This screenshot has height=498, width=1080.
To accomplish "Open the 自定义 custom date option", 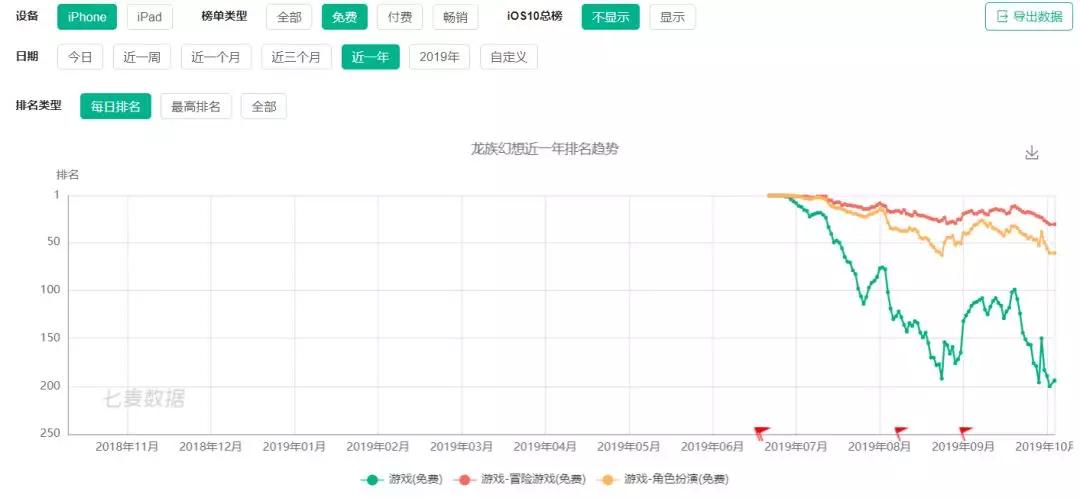I will (x=509, y=57).
